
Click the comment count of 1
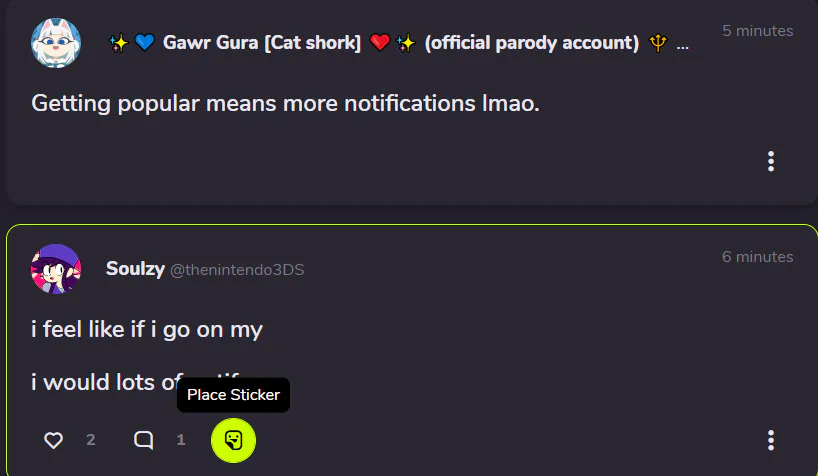(181, 440)
